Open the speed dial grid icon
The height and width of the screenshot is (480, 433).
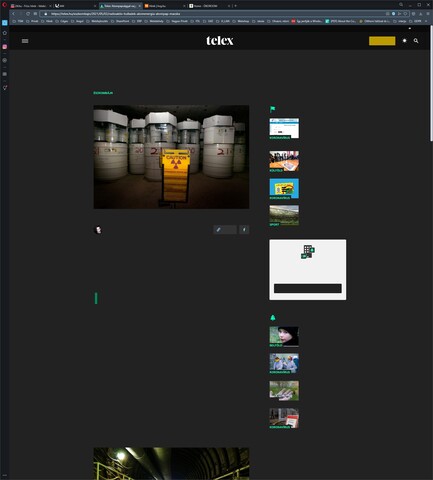pyautogui.click(x=35, y=14)
